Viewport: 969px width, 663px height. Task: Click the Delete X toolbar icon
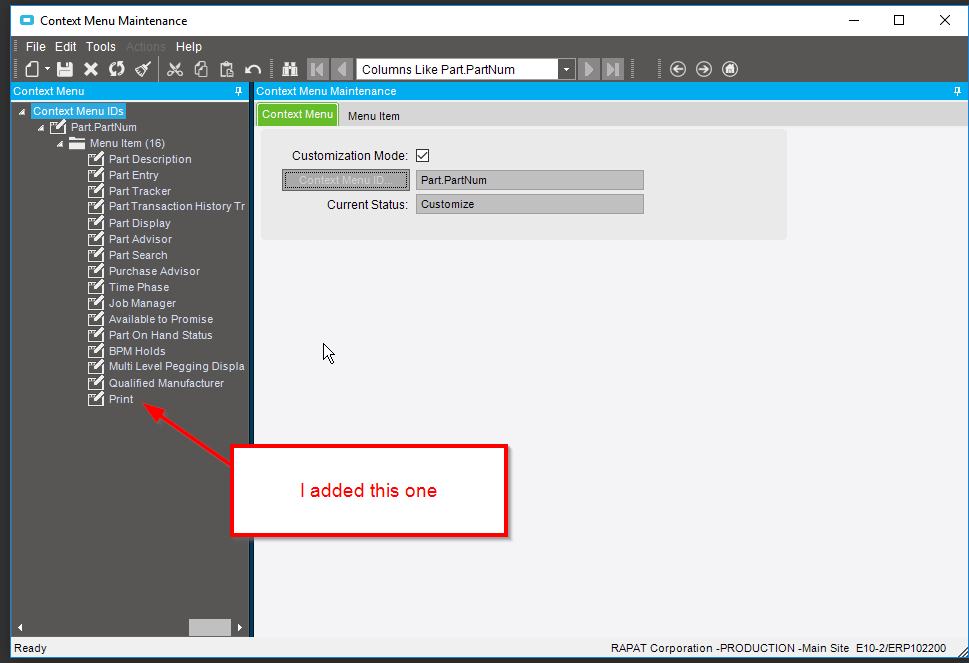coord(91,69)
